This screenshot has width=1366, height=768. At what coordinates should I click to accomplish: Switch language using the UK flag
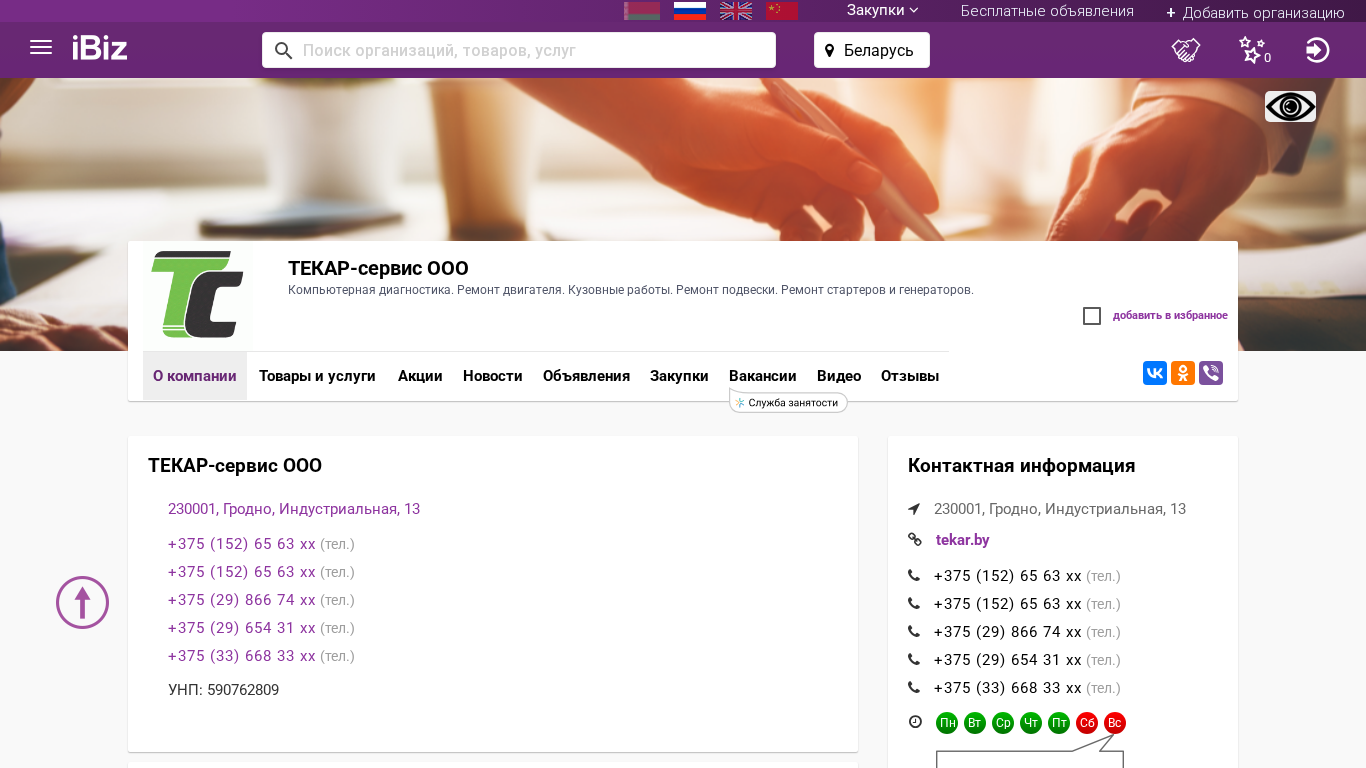(x=736, y=11)
